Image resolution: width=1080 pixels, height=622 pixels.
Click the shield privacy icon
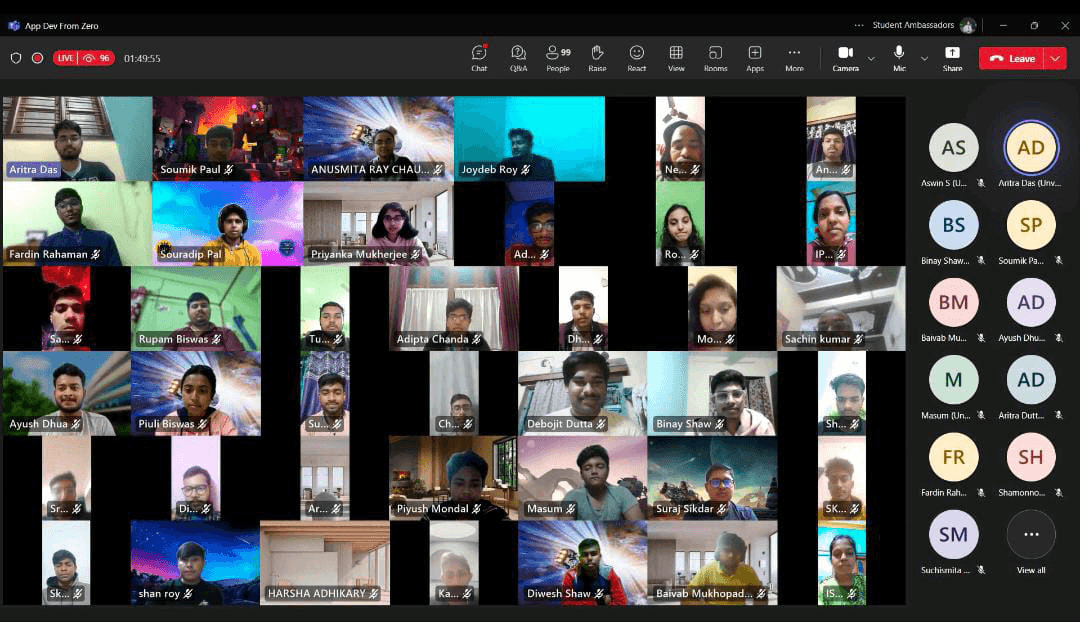(x=16, y=58)
